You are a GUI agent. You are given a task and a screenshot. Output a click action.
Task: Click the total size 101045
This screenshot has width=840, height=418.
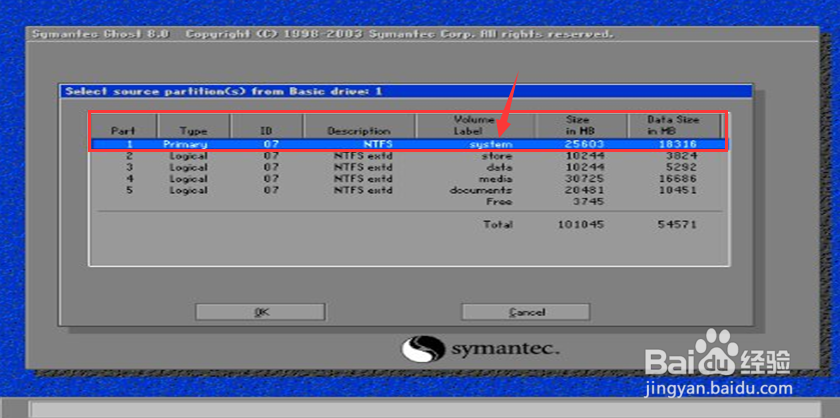point(581,225)
